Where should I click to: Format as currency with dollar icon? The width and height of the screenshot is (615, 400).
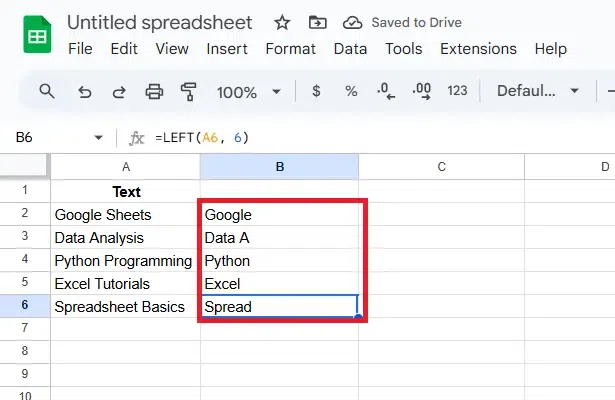tap(317, 91)
